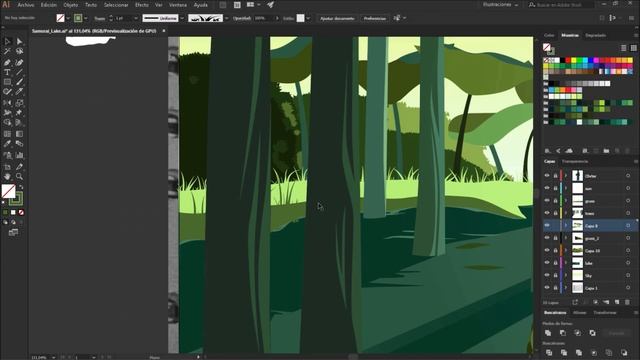Open the Edición menu
The image size is (640, 360).
coord(49,5)
